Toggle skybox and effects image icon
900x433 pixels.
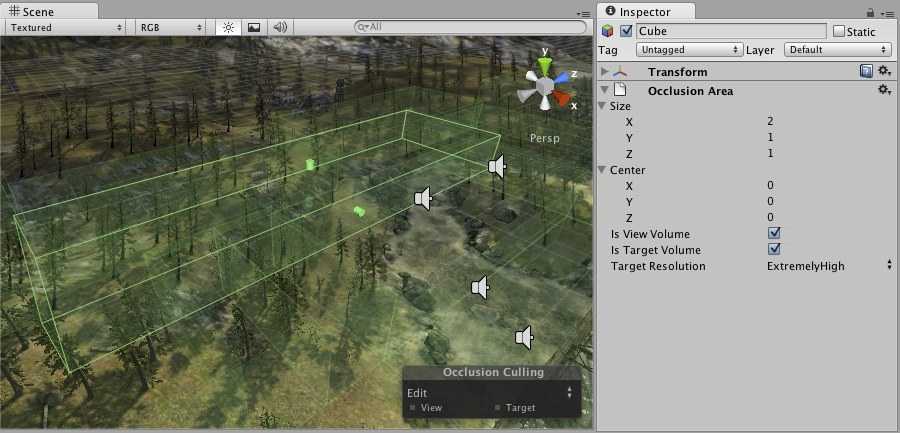pos(254,28)
